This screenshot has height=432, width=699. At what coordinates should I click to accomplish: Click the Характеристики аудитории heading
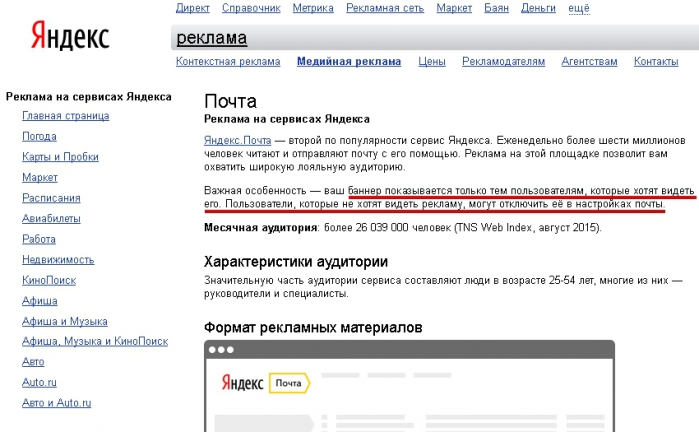pos(296,262)
